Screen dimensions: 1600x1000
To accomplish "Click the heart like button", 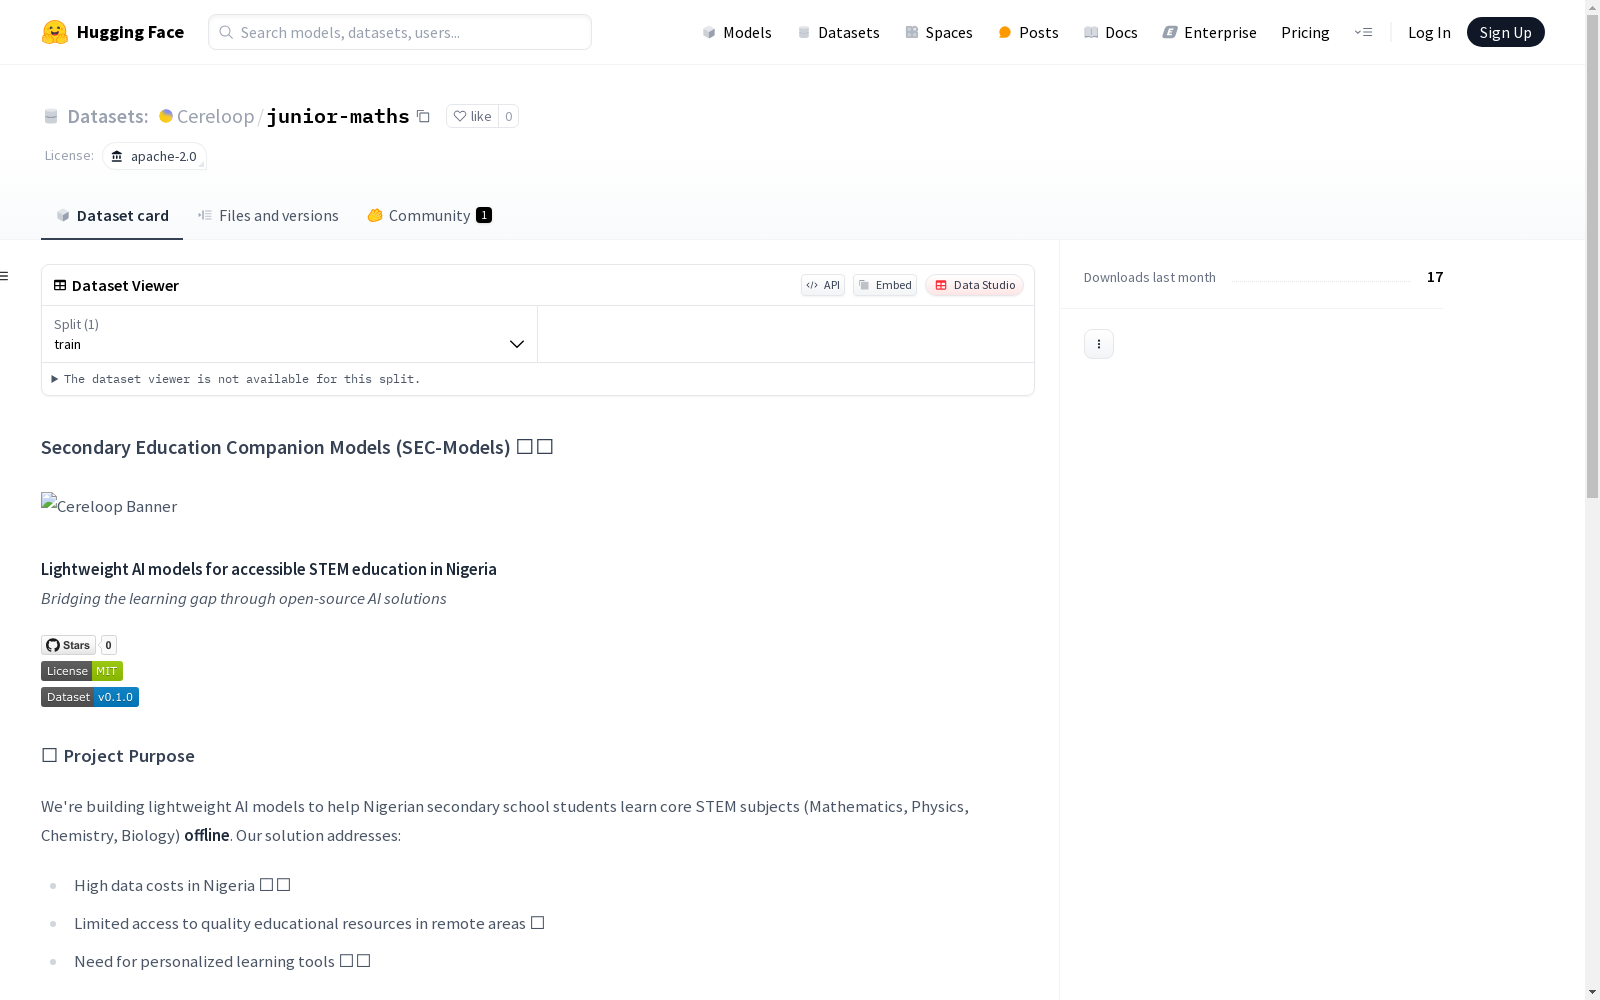I will click(472, 116).
